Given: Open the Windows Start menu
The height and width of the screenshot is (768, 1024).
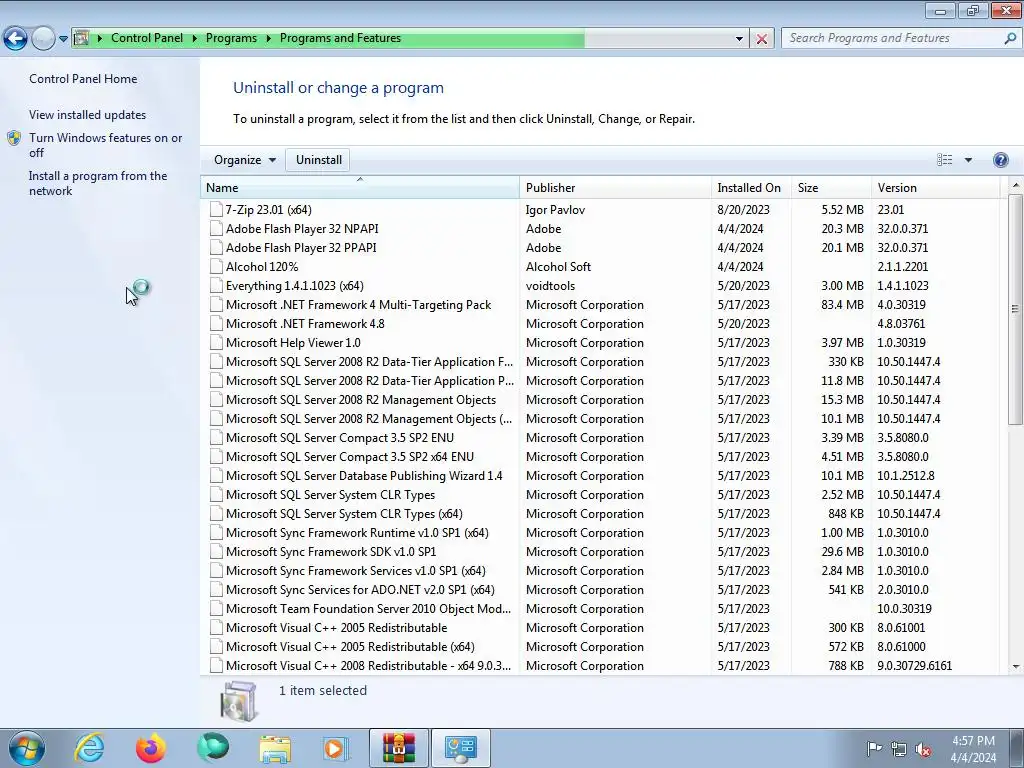Looking at the screenshot, I should coord(27,748).
